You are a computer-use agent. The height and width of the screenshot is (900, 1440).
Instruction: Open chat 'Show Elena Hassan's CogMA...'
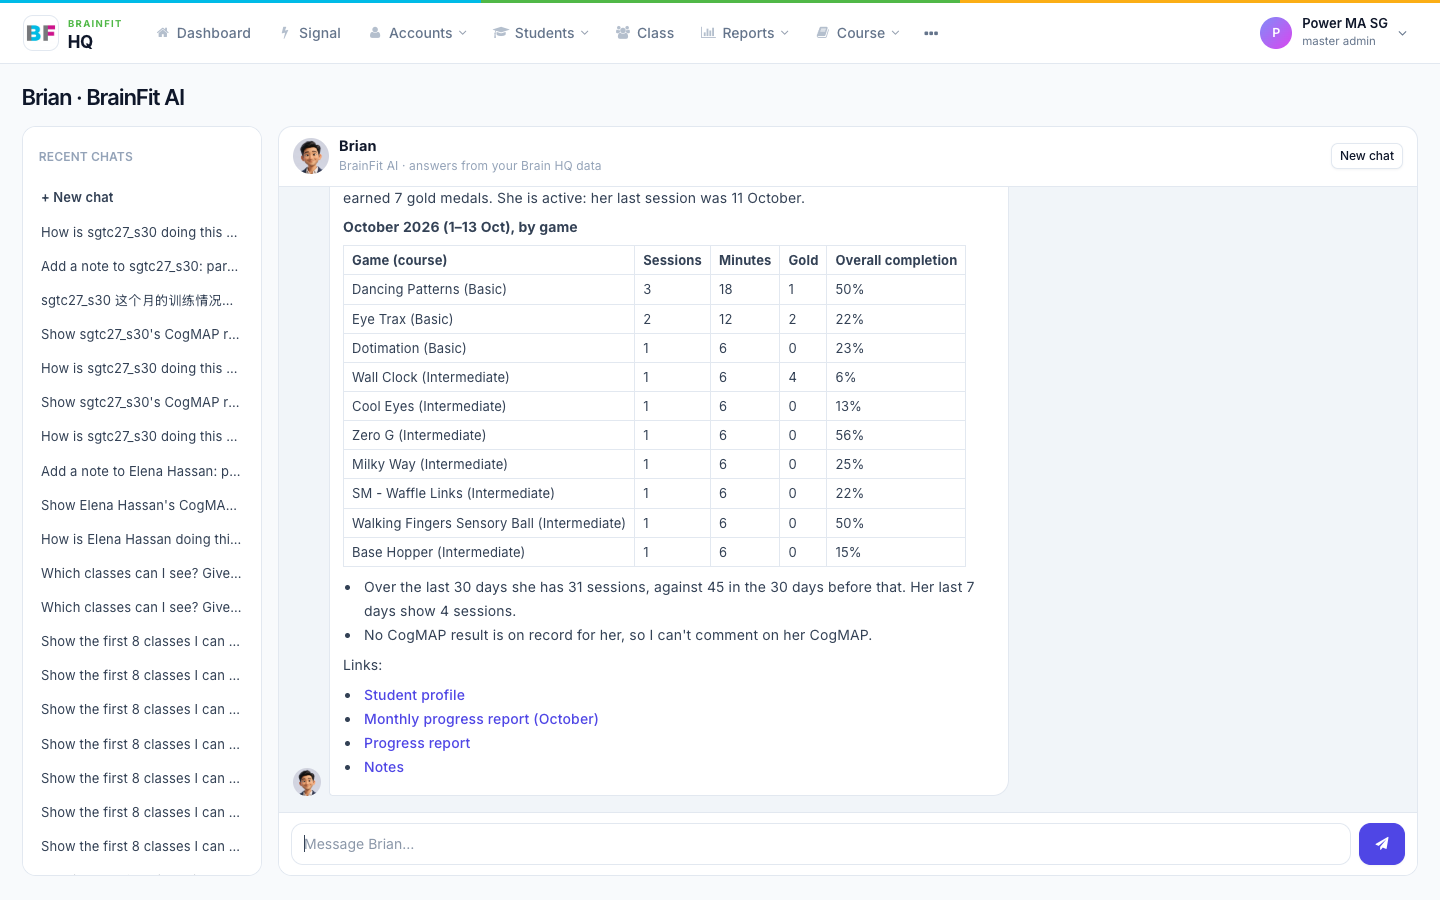click(x=140, y=505)
